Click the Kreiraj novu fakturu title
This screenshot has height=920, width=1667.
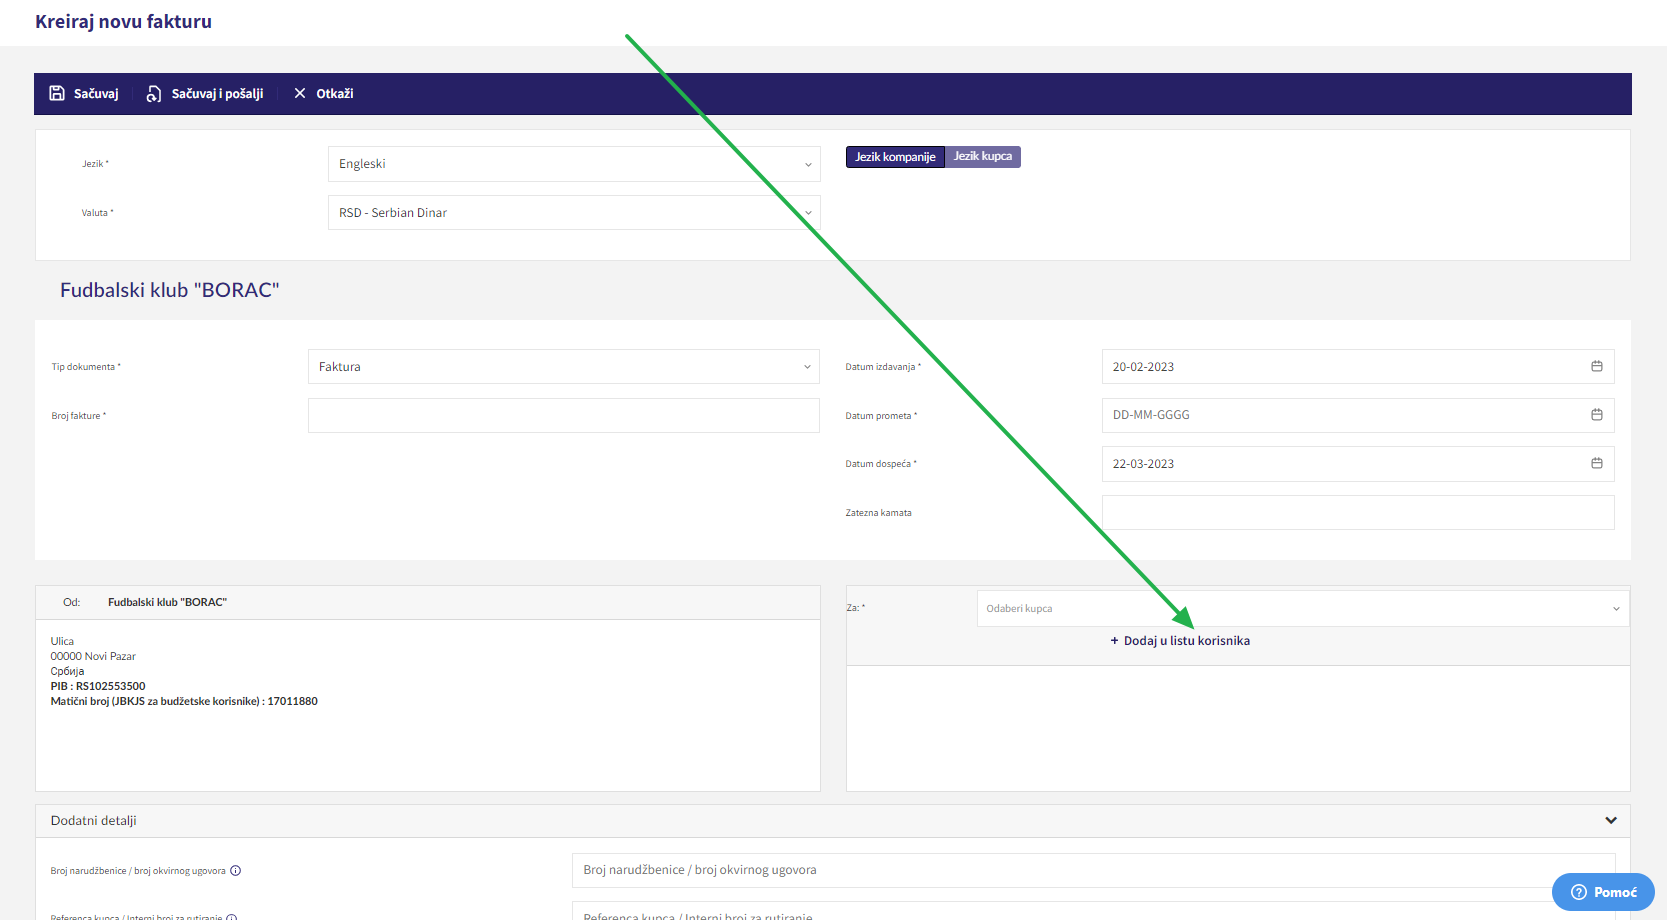click(x=123, y=22)
